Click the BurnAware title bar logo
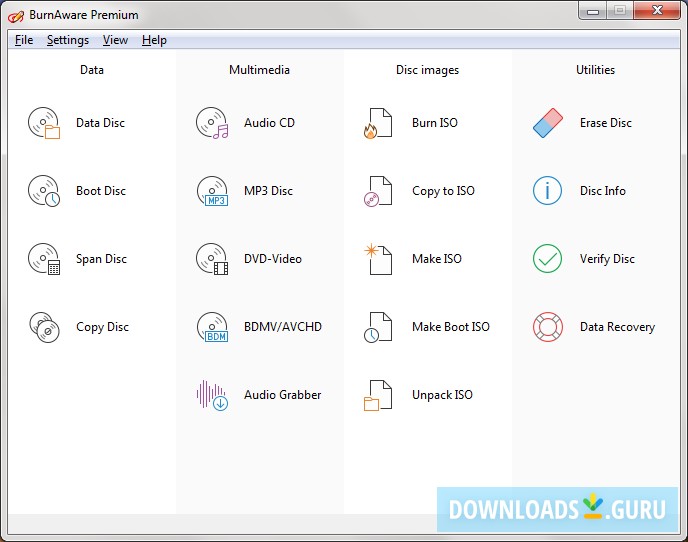The height and width of the screenshot is (542, 688). pos(16,16)
